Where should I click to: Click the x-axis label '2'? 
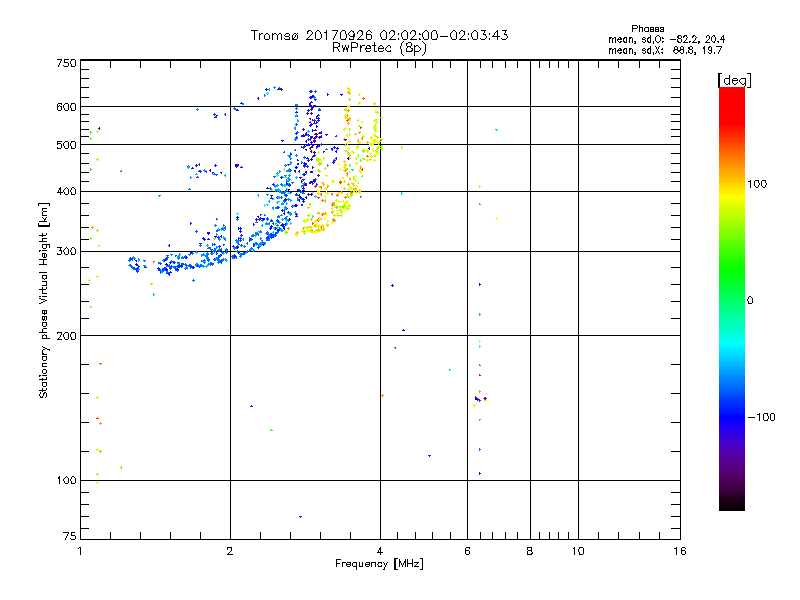coord(230,551)
